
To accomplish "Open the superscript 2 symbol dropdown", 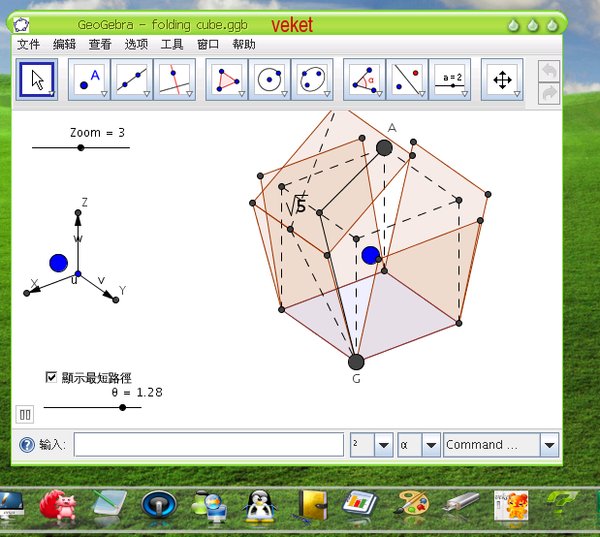I will 384,445.
